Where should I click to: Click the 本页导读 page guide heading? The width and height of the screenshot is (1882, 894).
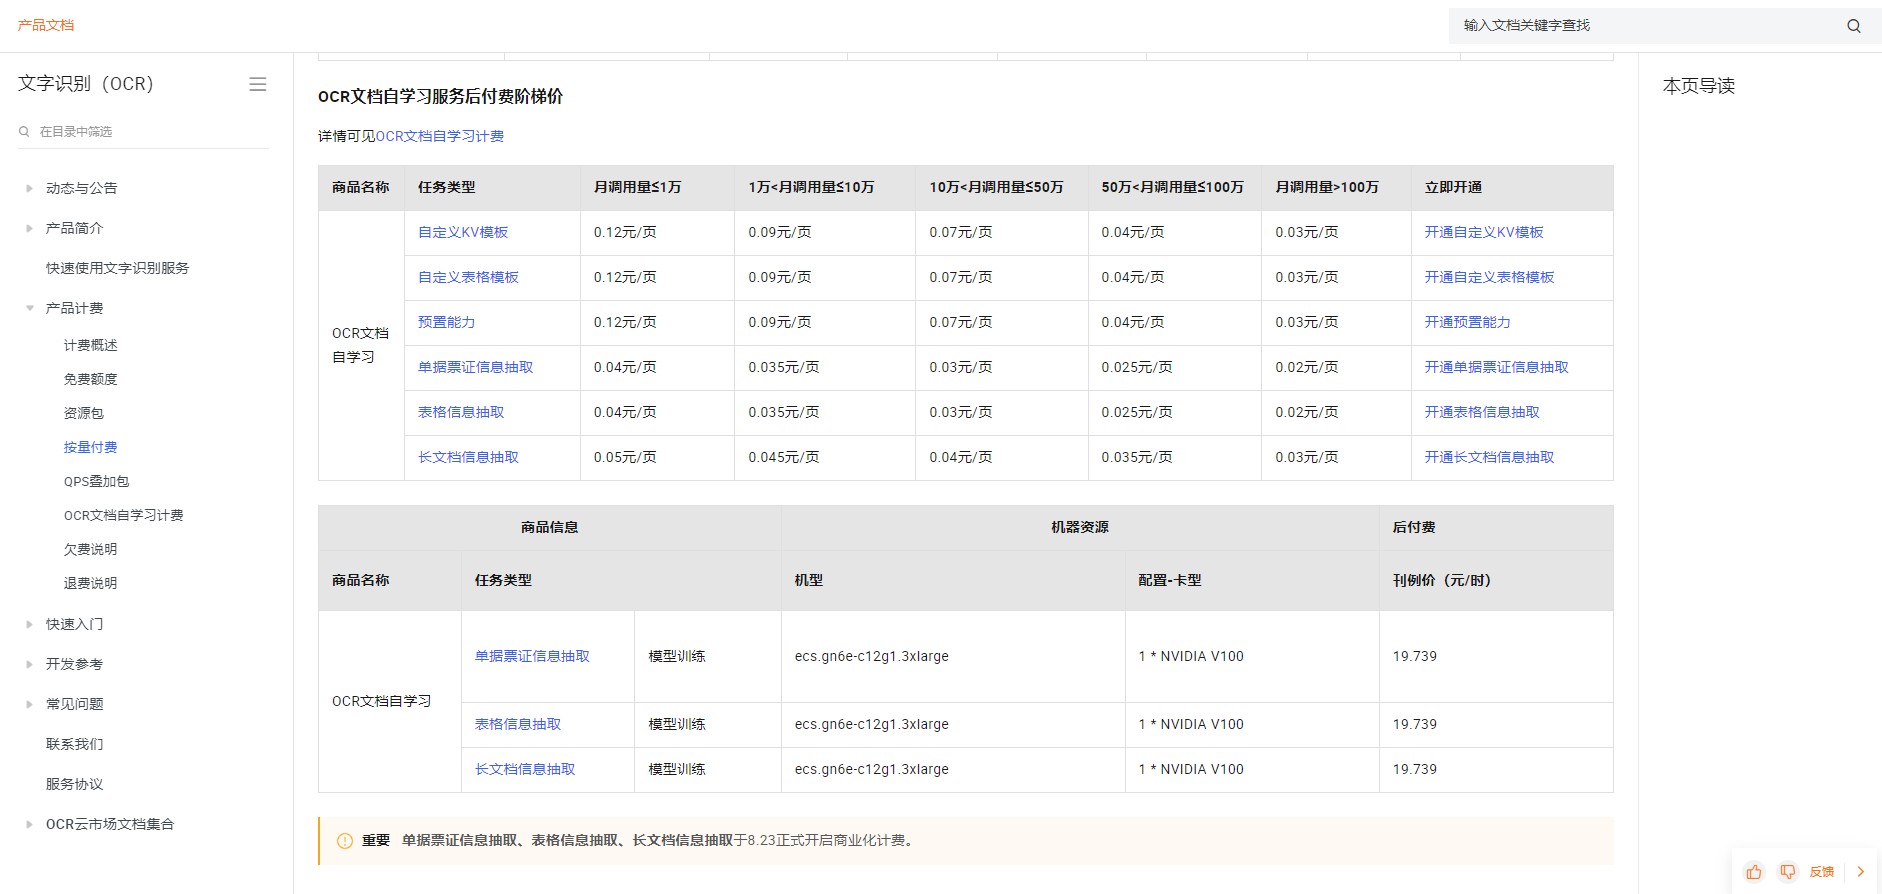(x=1698, y=86)
